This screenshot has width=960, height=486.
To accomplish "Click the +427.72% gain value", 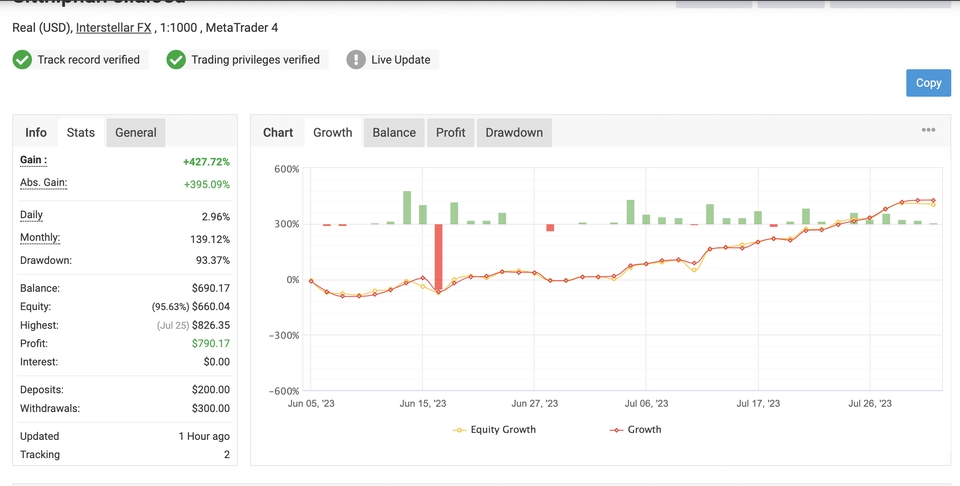I will click(x=206, y=162).
